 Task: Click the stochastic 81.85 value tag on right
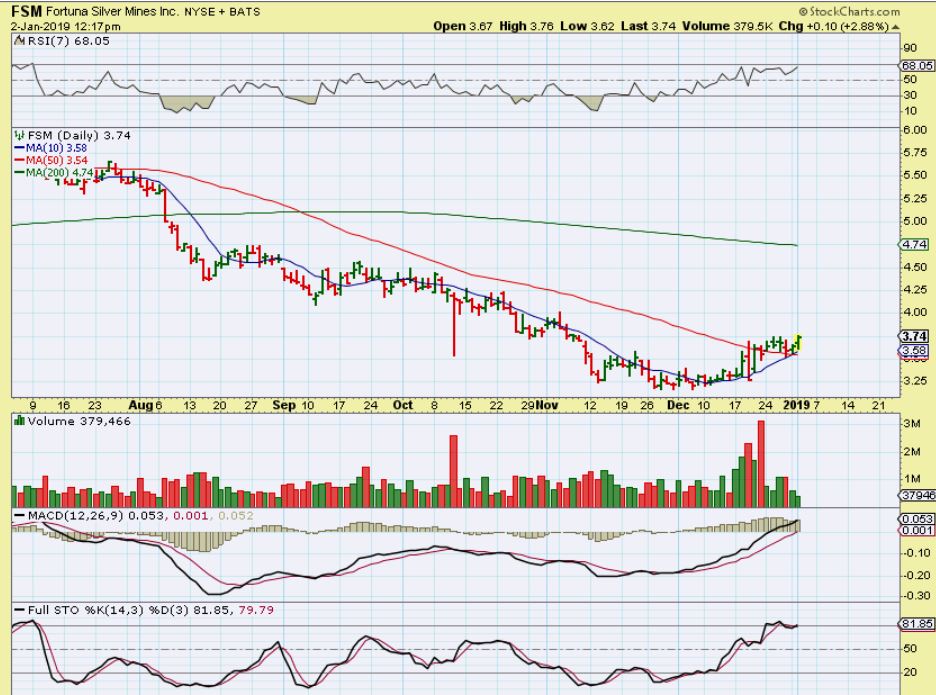tap(917, 624)
